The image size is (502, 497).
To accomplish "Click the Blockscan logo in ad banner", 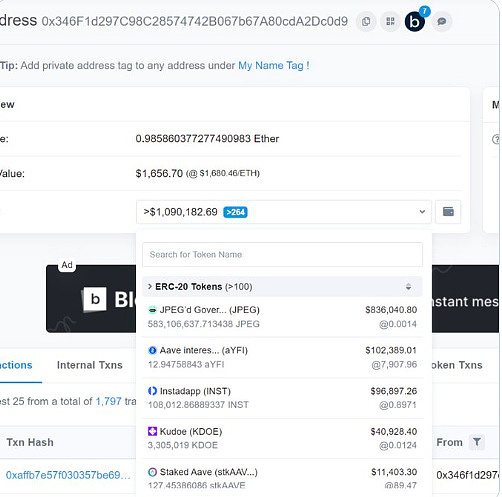I will point(95,299).
